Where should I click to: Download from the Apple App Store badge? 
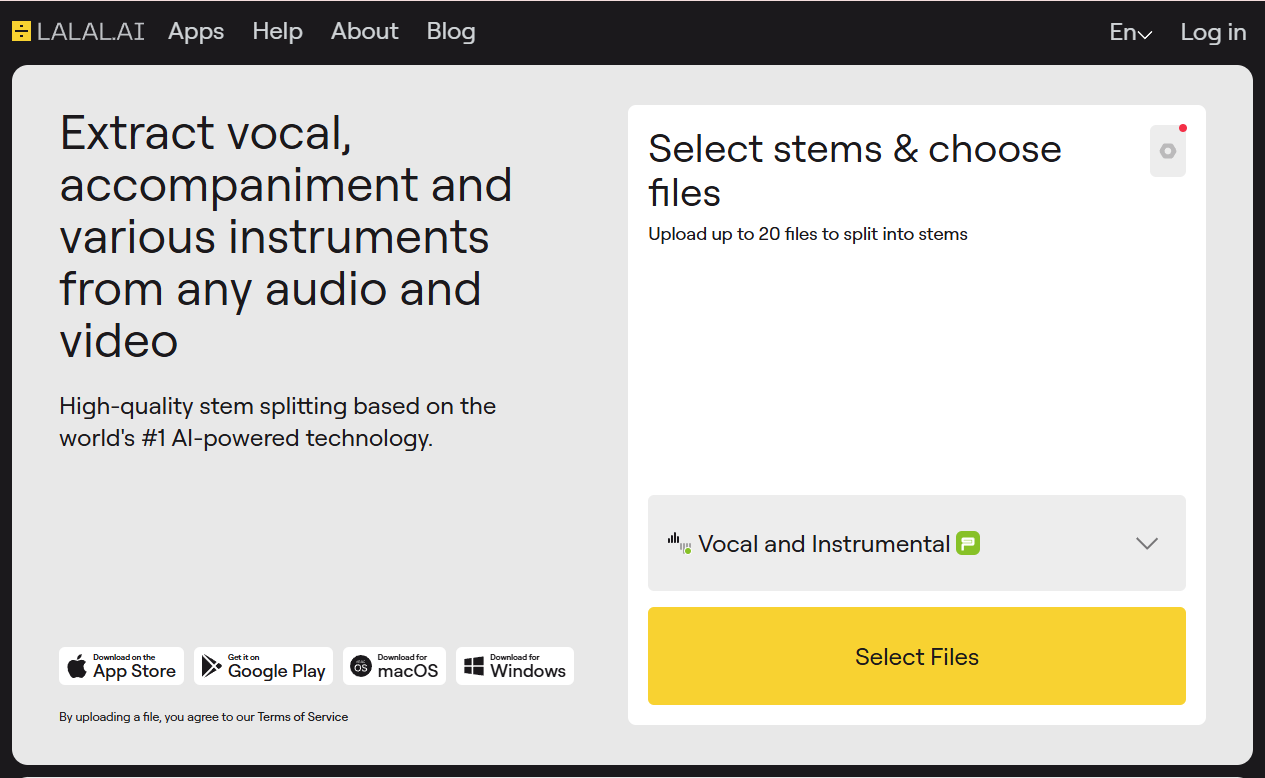point(121,666)
